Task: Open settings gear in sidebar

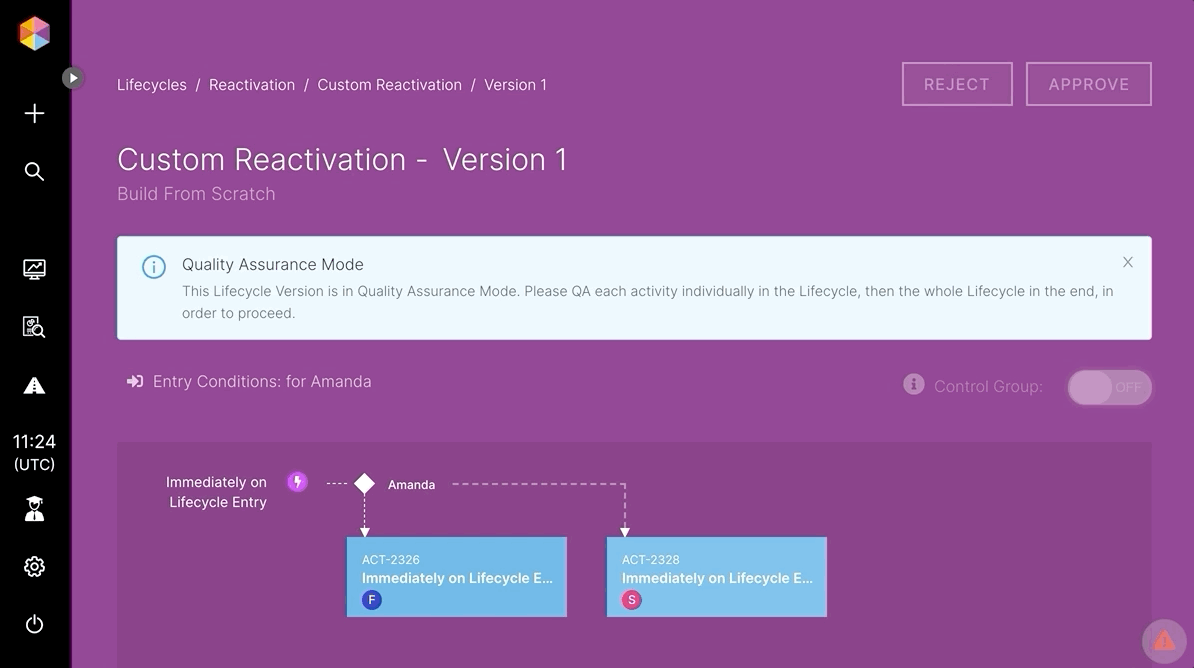Action: (x=34, y=567)
